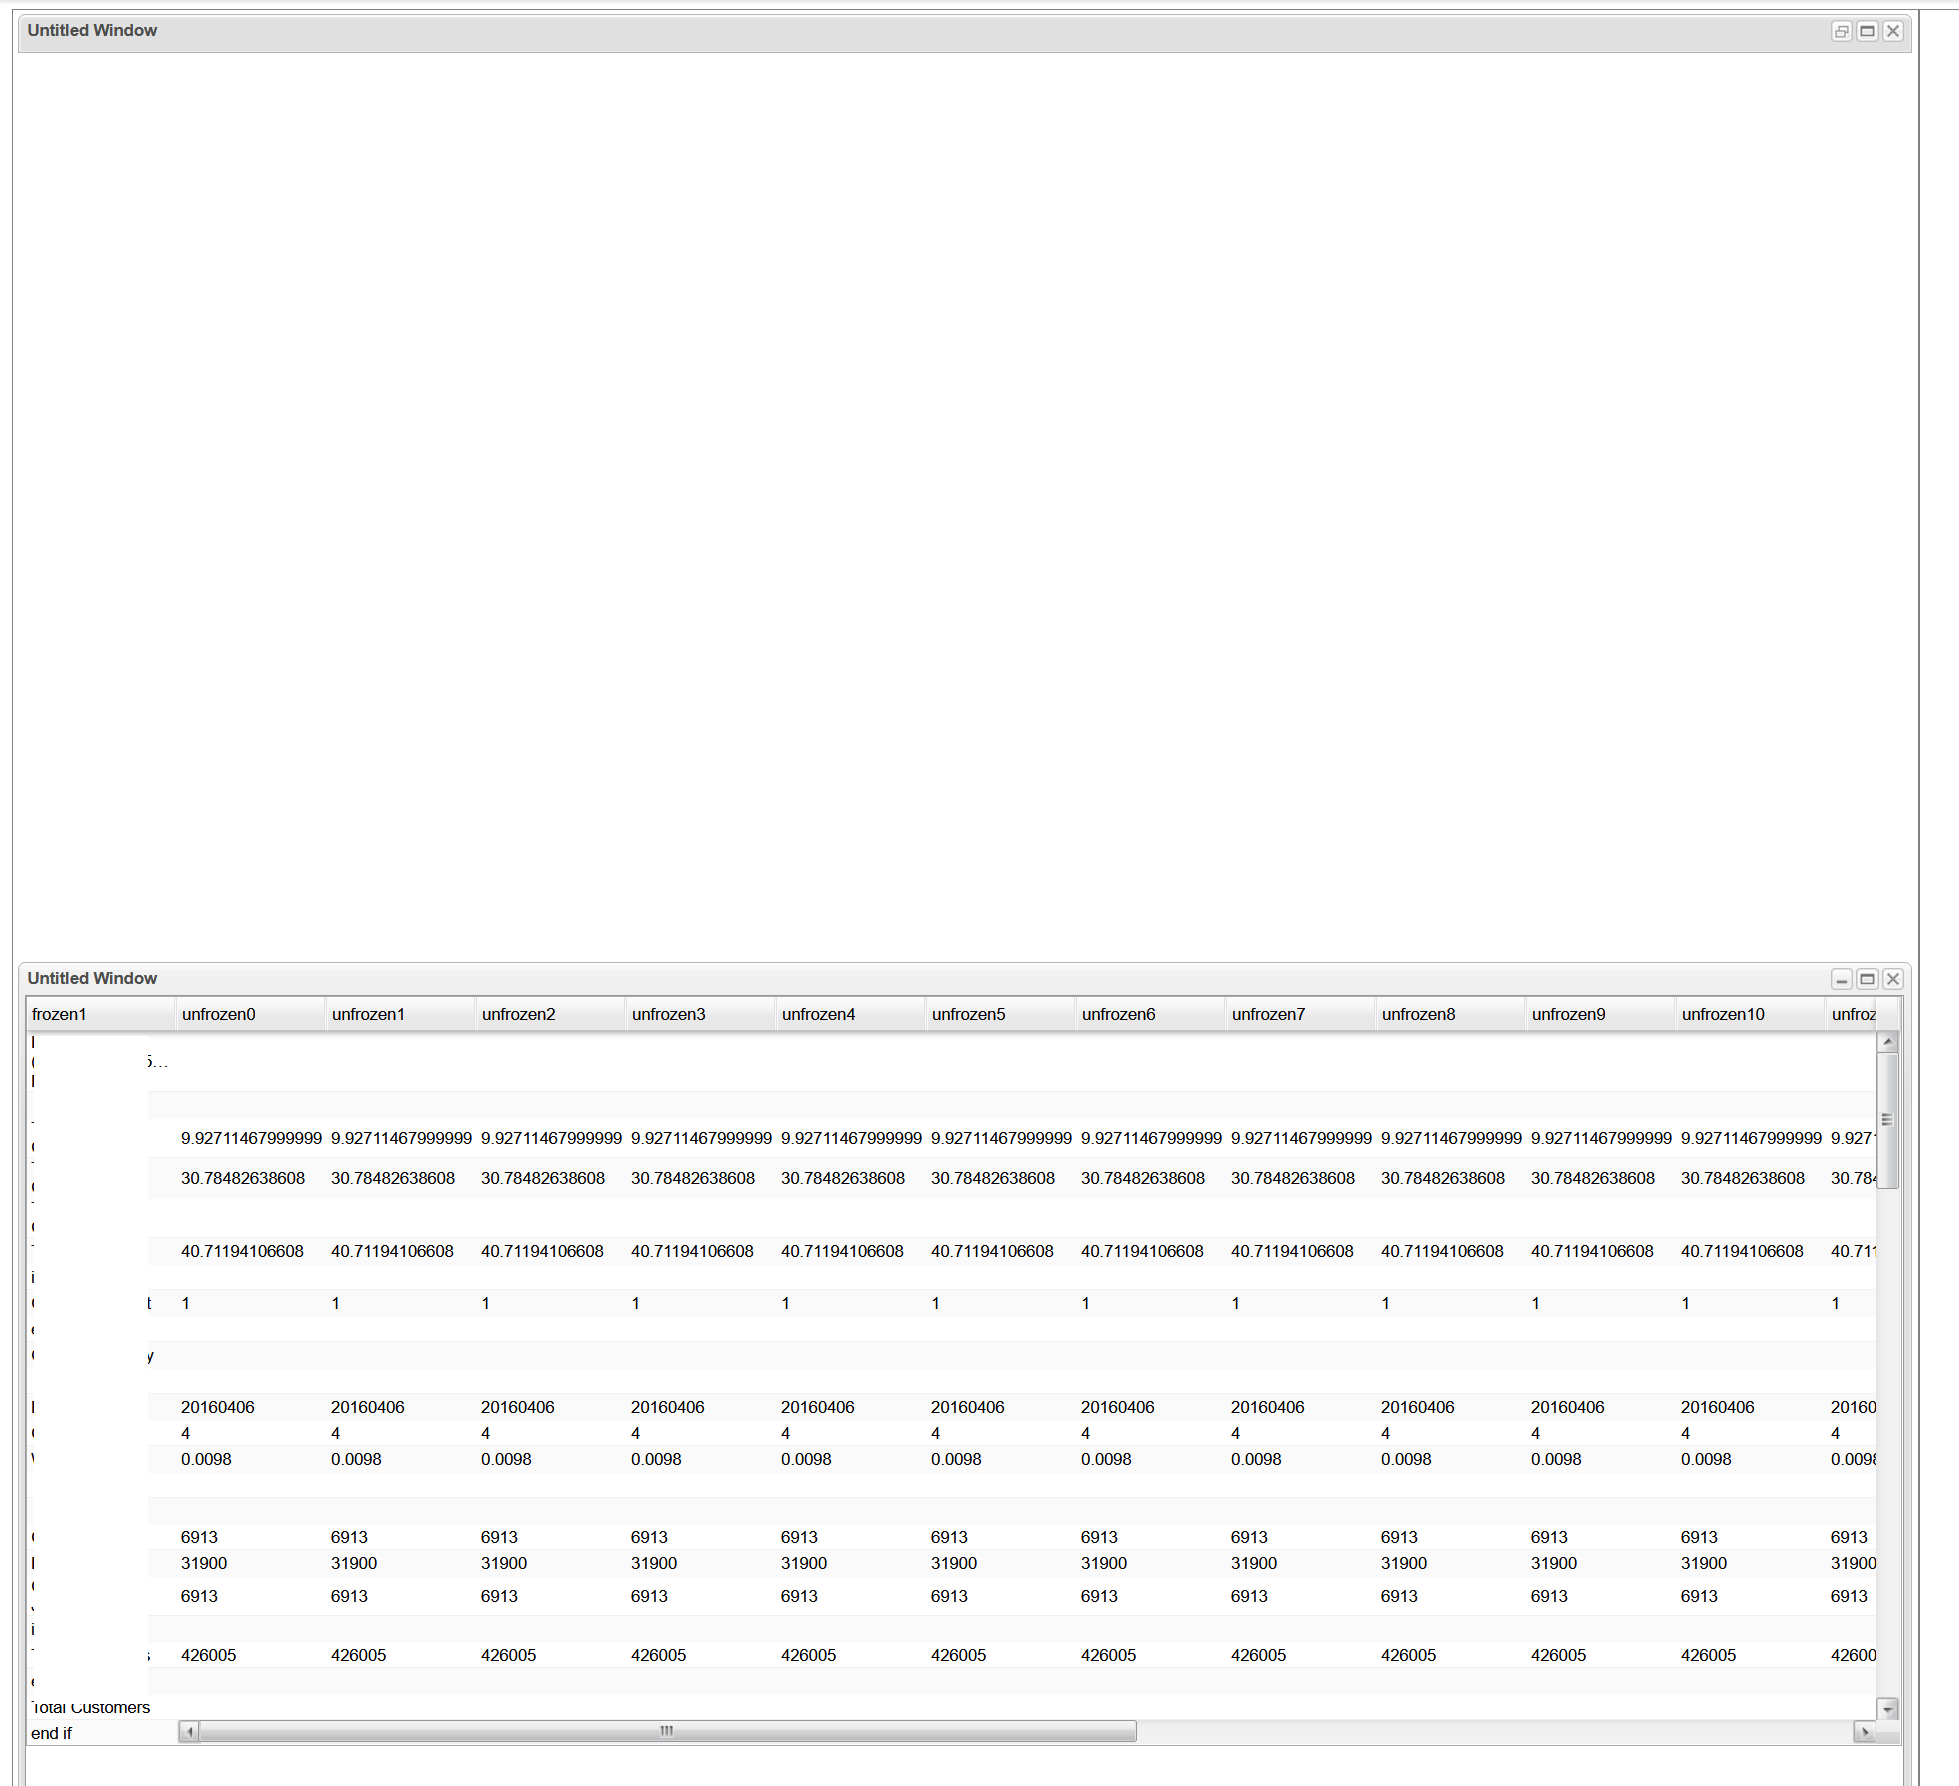Viewport: 1959px width, 1786px height.
Task: Click 31900 cell under unfrozen3
Action: (x=701, y=1563)
